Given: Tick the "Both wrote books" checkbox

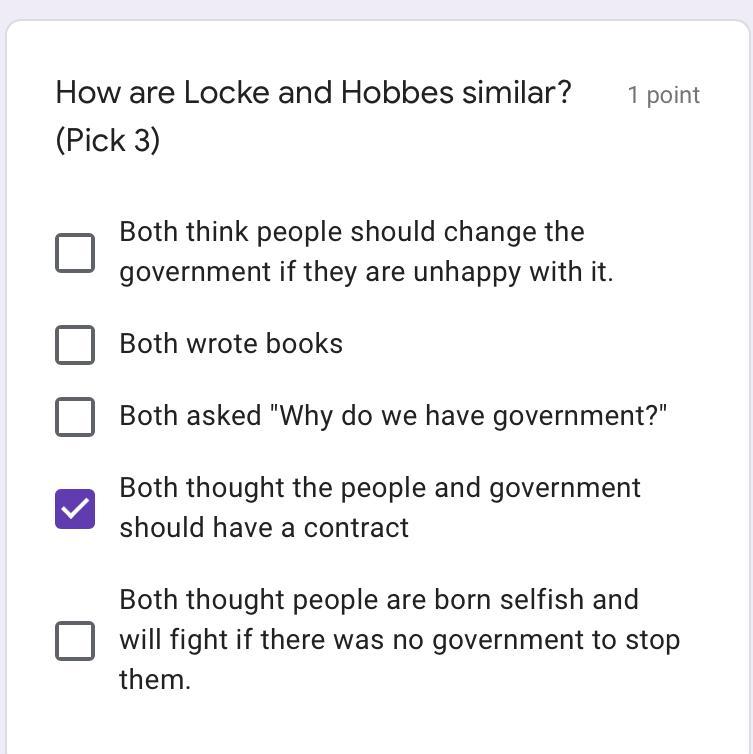Looking at the screenshot, I should 75,344.
